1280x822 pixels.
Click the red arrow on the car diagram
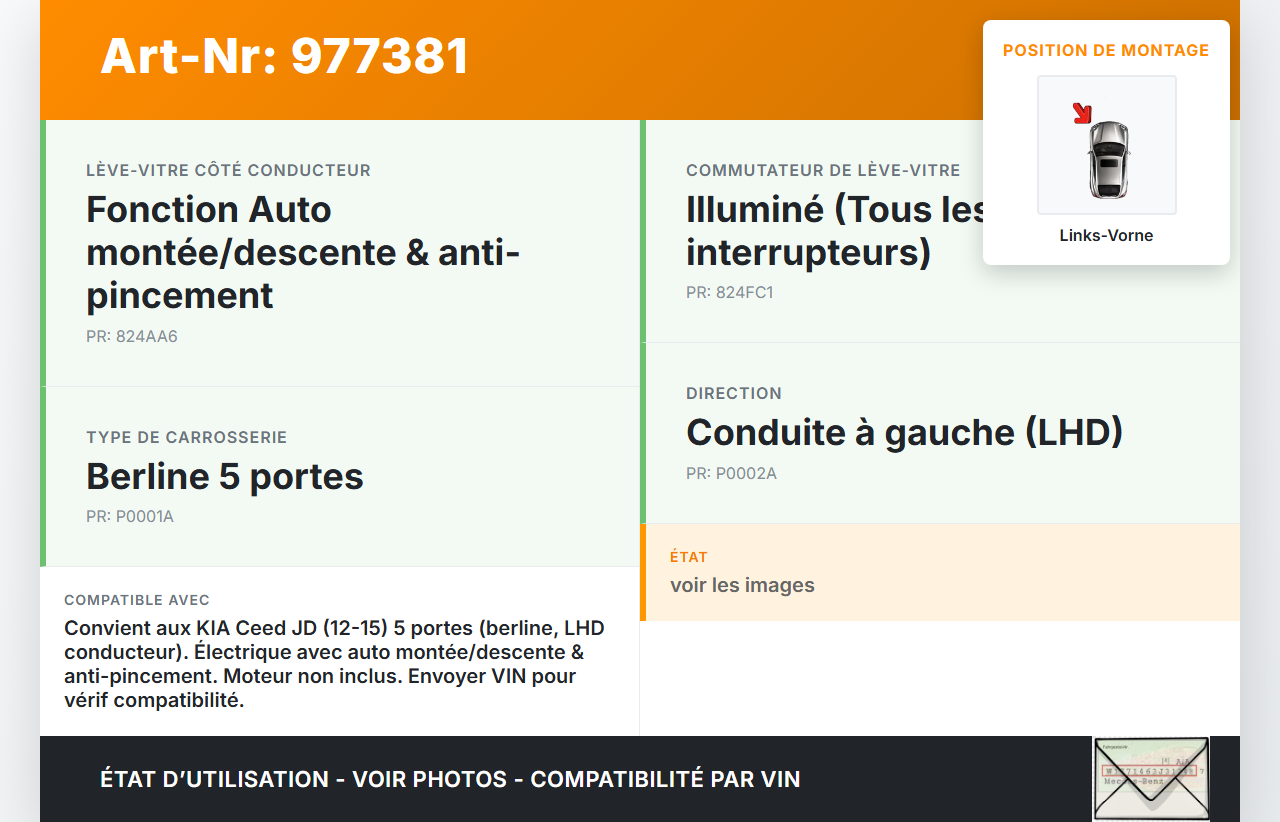click(x=1082, y=113)
